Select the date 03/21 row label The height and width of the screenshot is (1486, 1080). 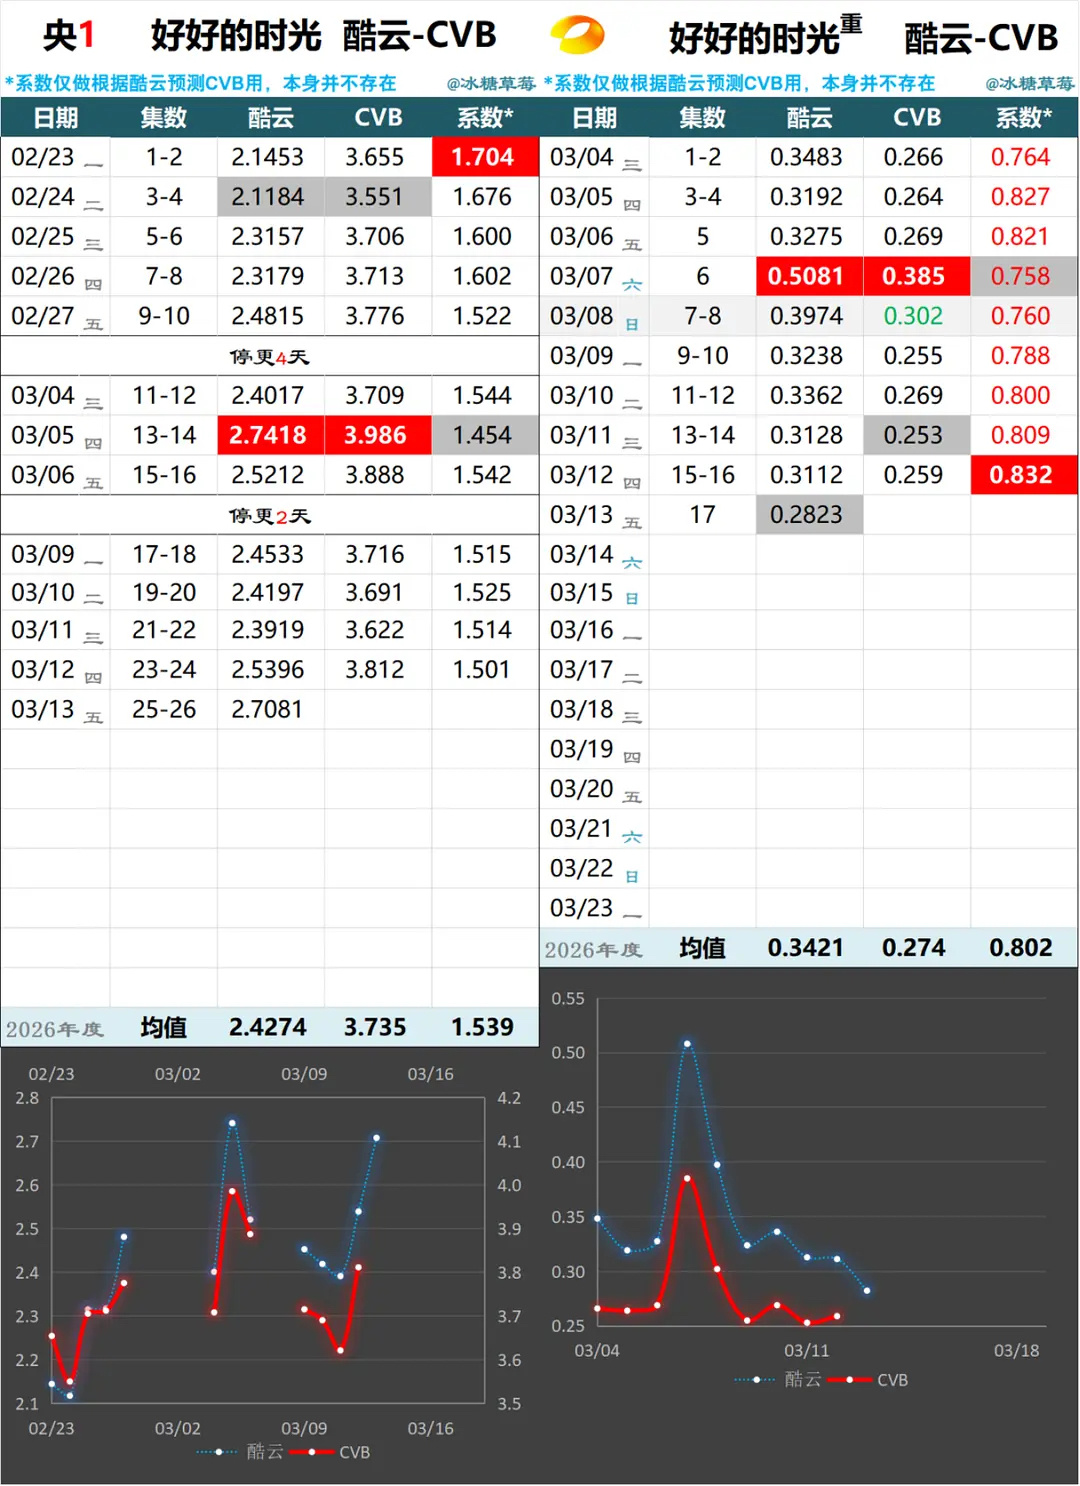click(x=581, y=829)
